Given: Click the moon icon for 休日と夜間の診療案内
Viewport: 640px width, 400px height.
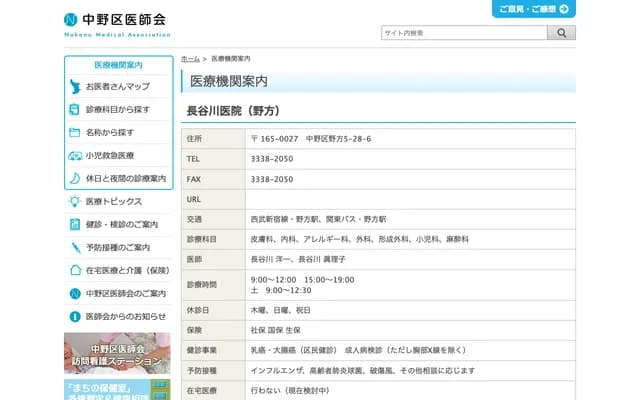Looking at the screenshot, I should 75,178.
